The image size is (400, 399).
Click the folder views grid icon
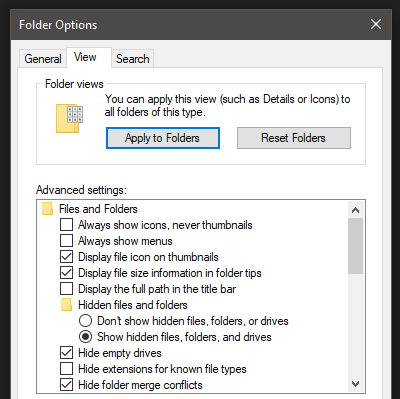click(x=69, y=118)
